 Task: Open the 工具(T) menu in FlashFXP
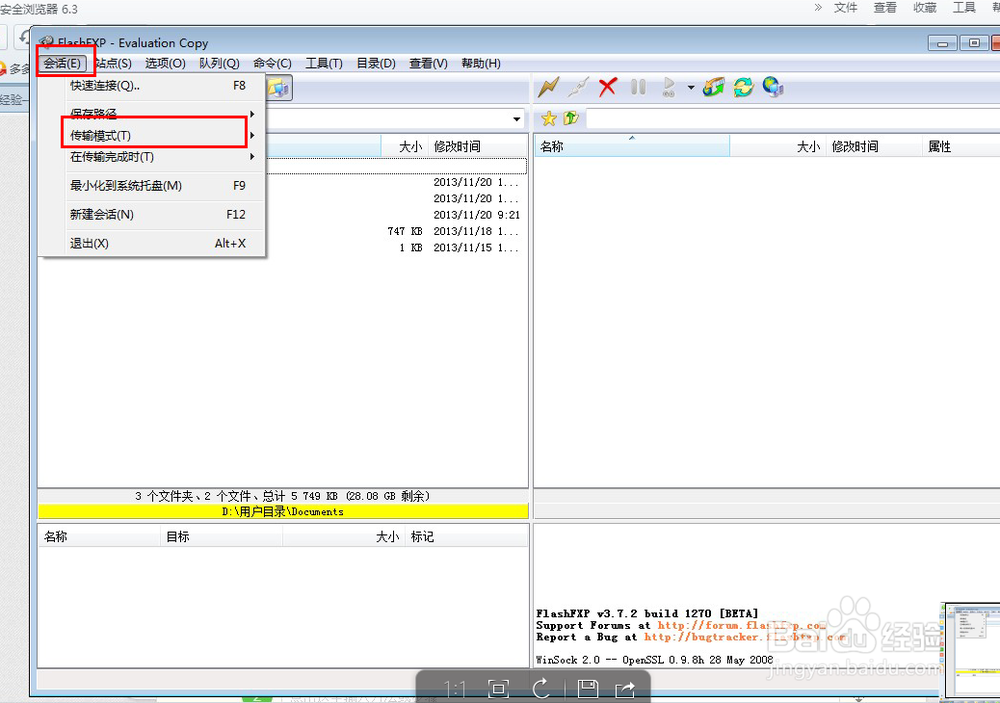pyautogui.click(x=324, y=63)
